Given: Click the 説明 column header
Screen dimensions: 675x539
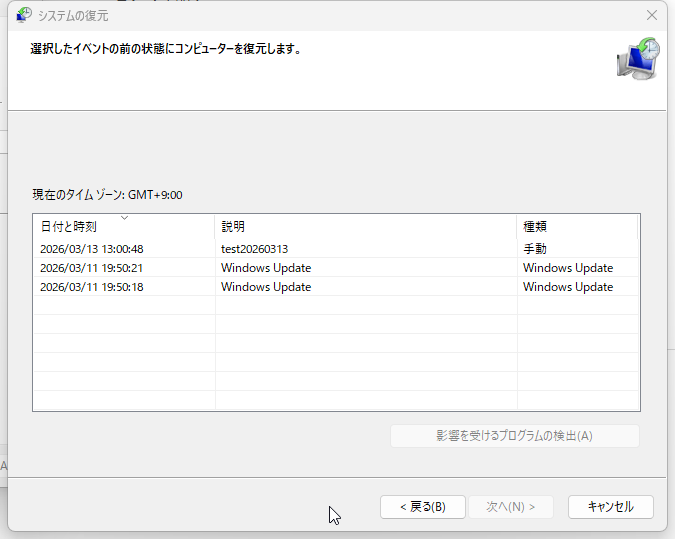Looking at the screenshot, I should 365,226.
